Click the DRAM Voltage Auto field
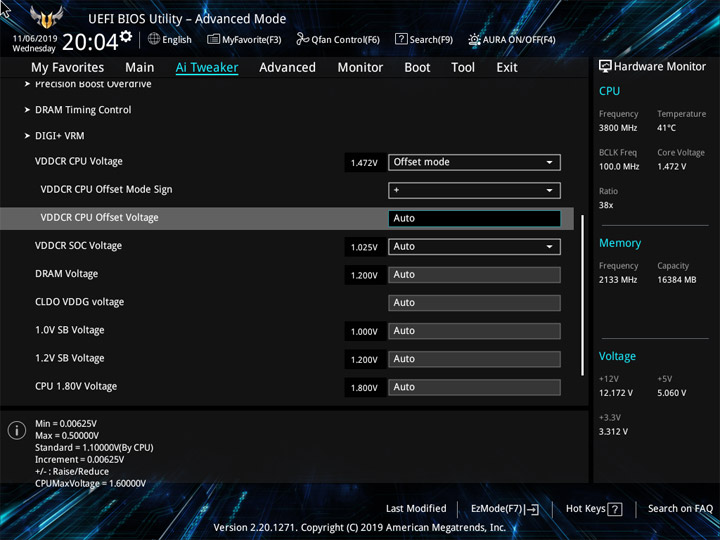The image size is (720, 540). [474, 275]
